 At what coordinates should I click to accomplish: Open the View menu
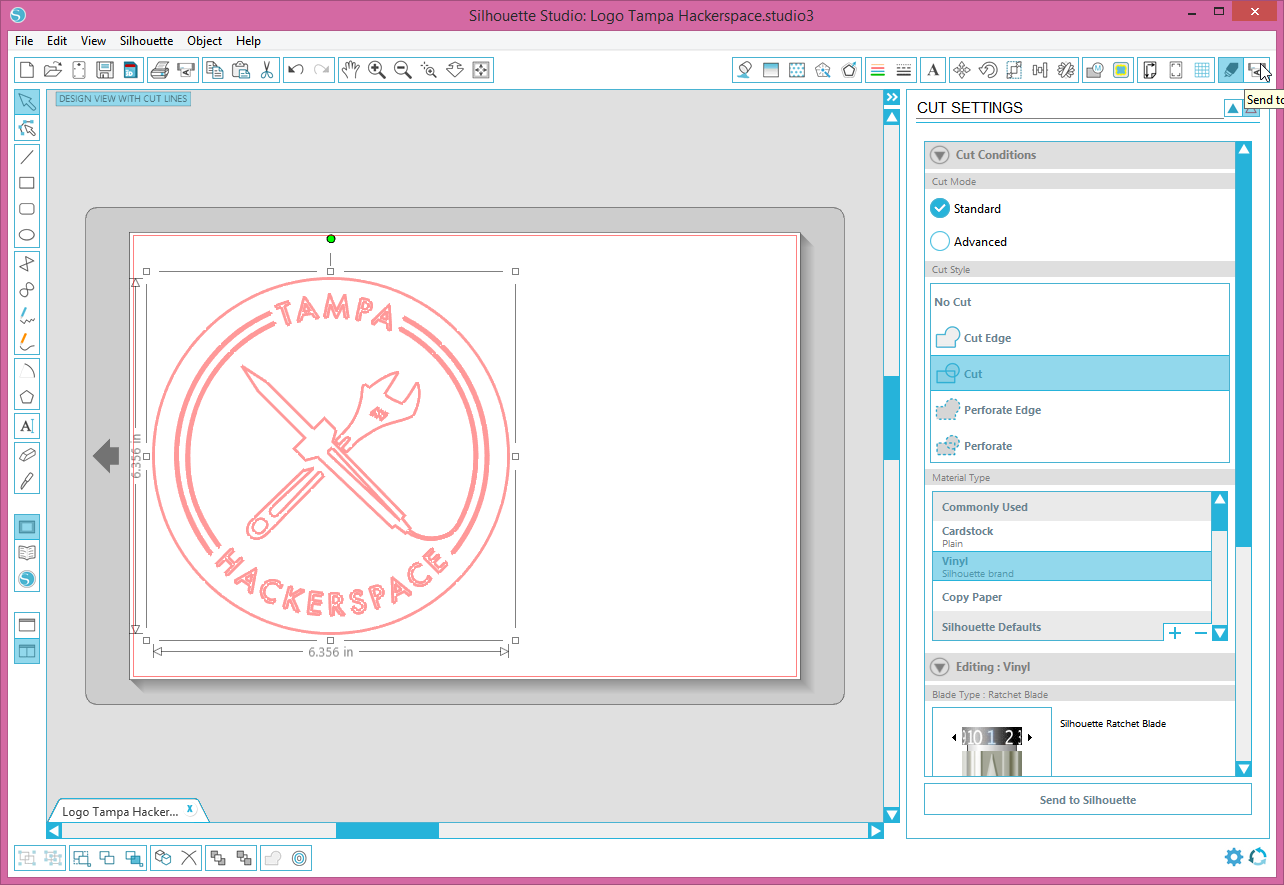point(93,41)
